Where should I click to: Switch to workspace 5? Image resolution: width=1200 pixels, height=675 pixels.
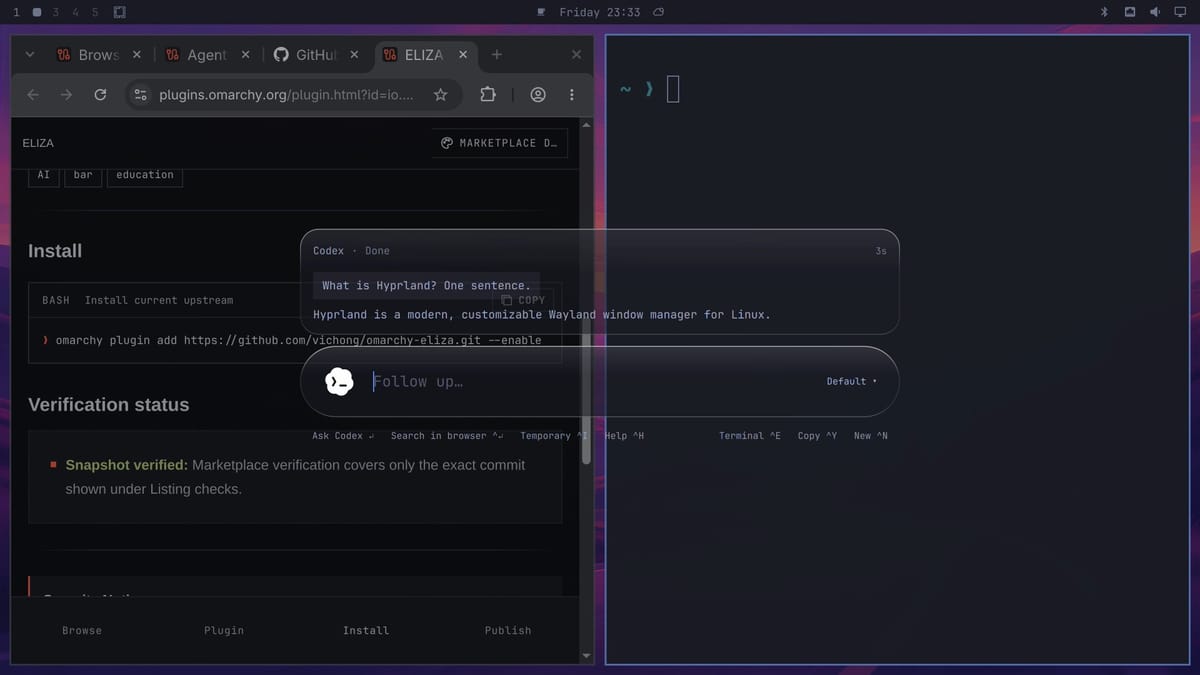pos(95,12)
